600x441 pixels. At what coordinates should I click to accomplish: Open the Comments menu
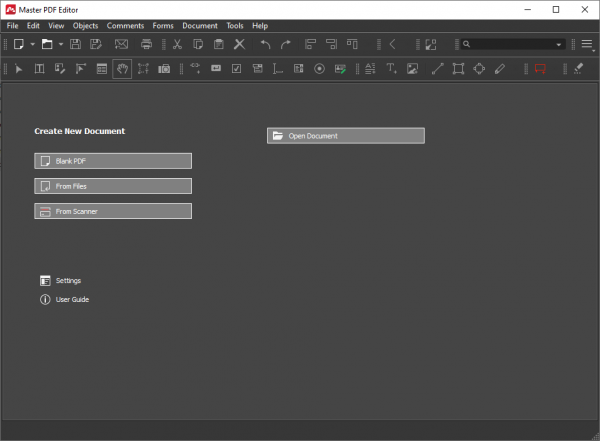[x=125, y=26]
